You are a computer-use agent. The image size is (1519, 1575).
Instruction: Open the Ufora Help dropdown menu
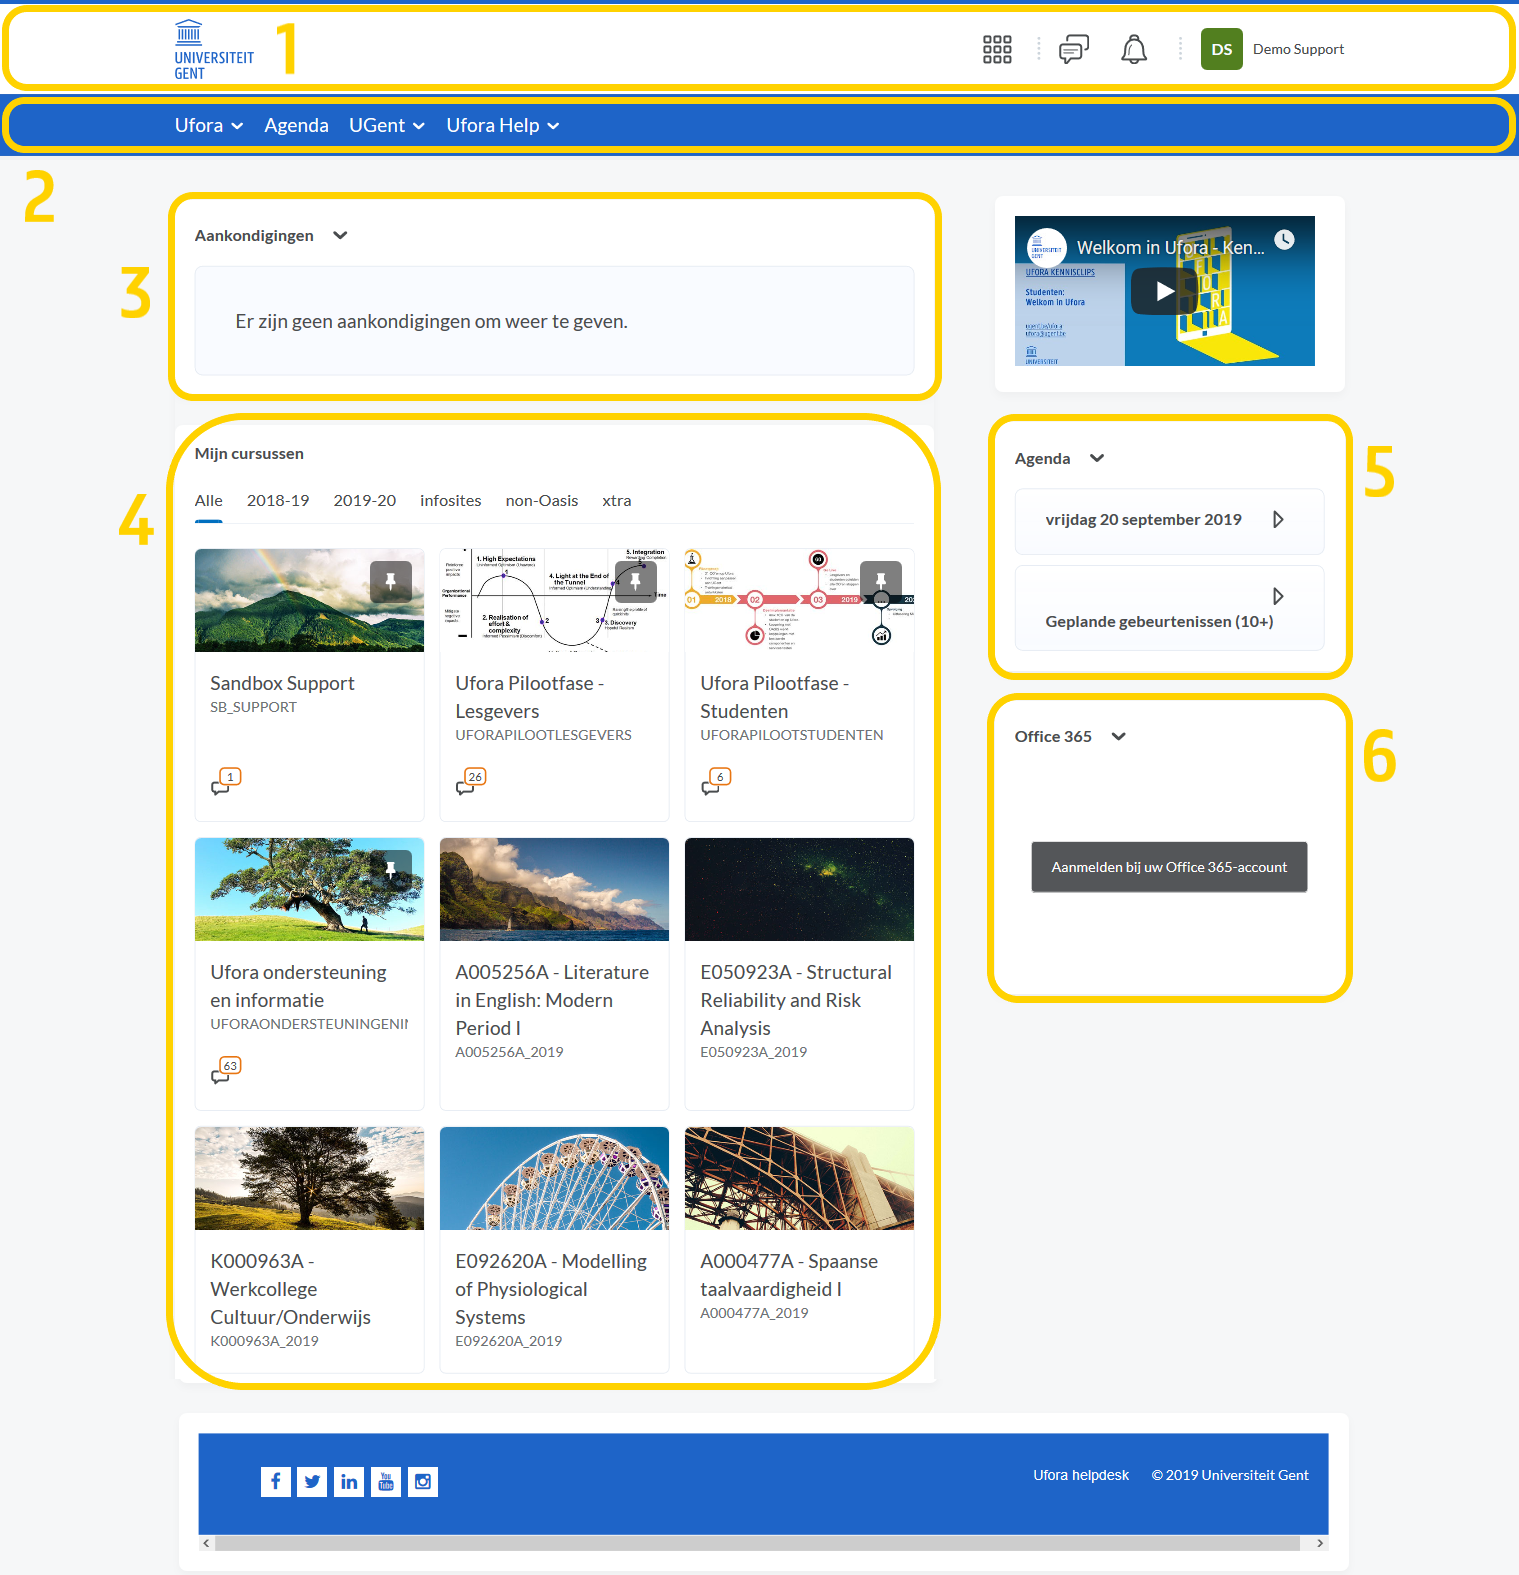click(502, 126)
